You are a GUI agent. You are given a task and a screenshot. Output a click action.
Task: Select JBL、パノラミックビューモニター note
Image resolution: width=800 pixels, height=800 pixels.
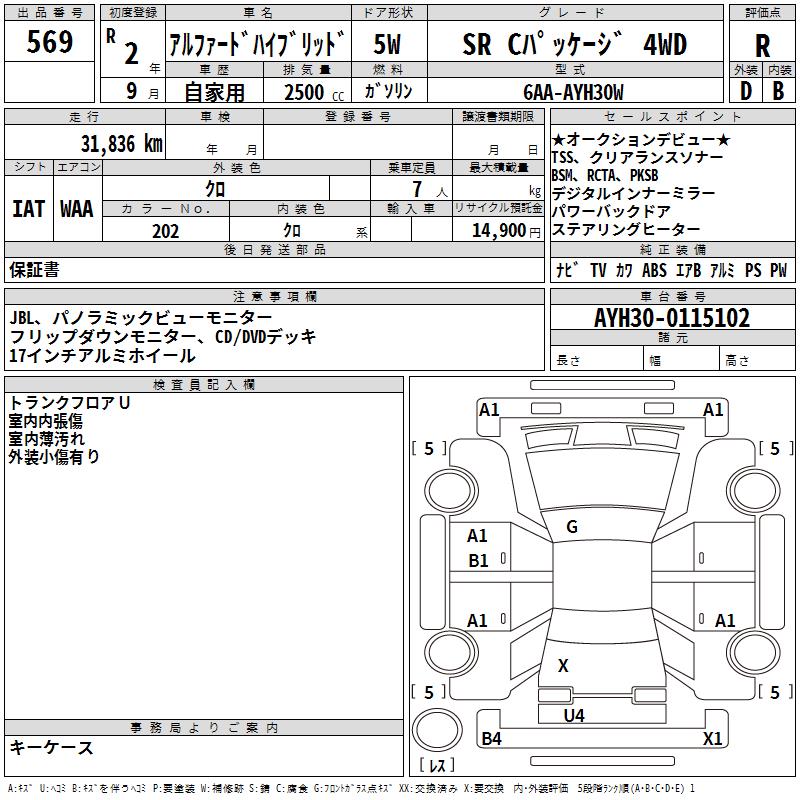pos(141,318)
